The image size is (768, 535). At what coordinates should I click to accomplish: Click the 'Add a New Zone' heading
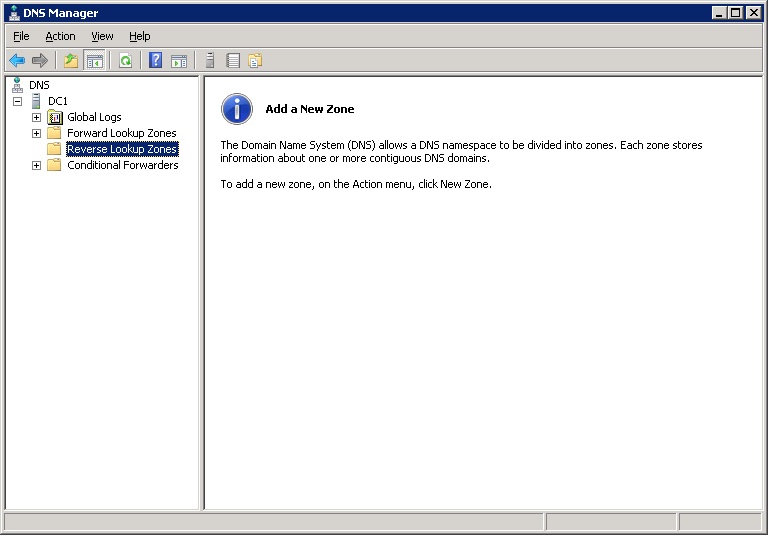(310, 109)
